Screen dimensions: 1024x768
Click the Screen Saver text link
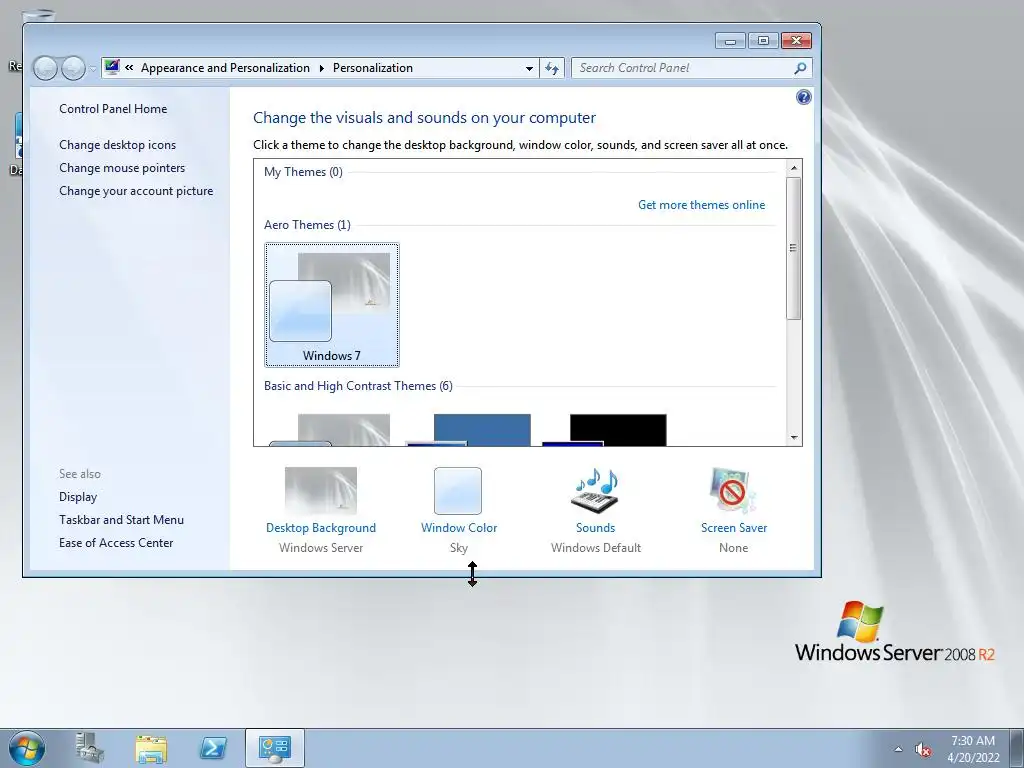pos(734,528)
